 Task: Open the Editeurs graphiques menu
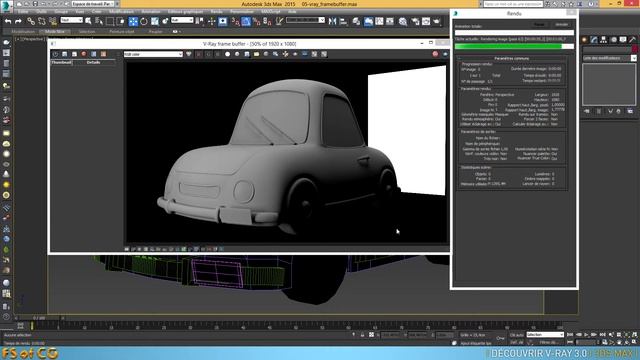tap(185, 11)
